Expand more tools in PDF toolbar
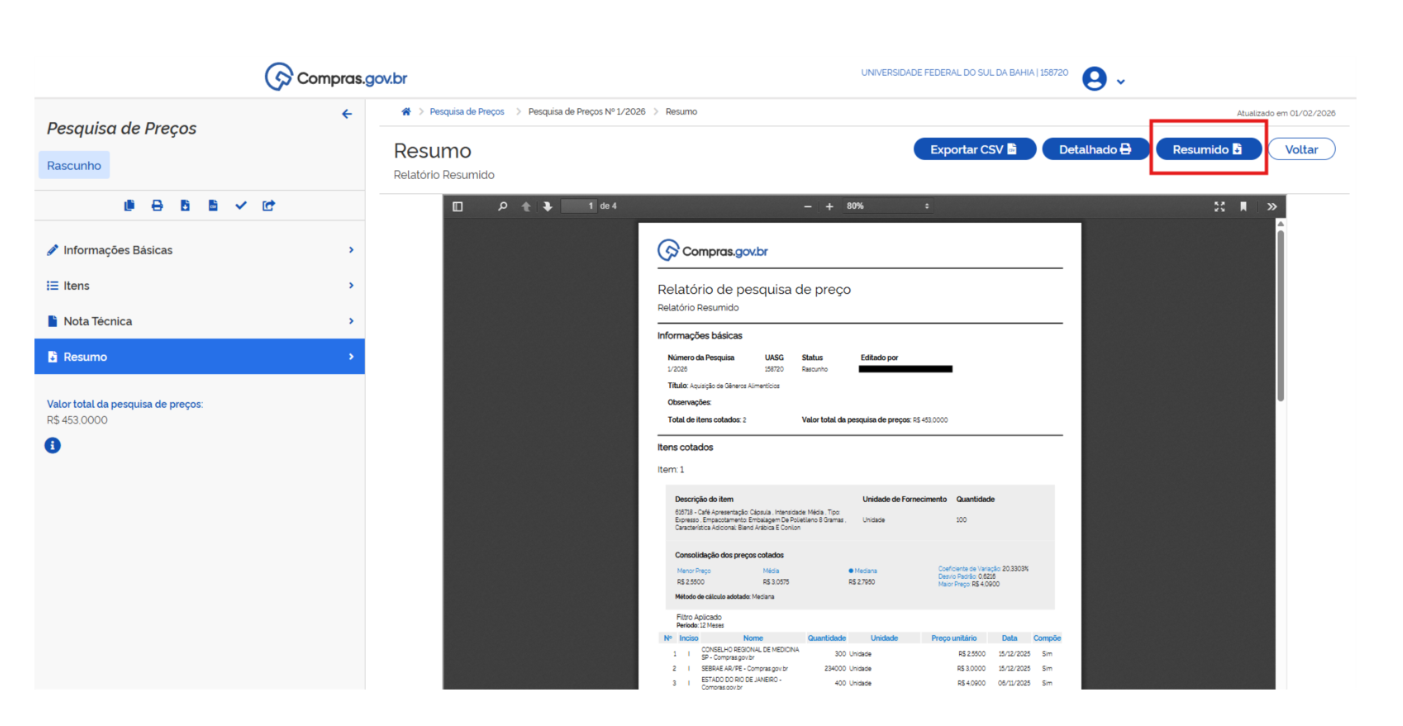The image size is (1403, 726). pyautogui.click(x=1271, y=206)
